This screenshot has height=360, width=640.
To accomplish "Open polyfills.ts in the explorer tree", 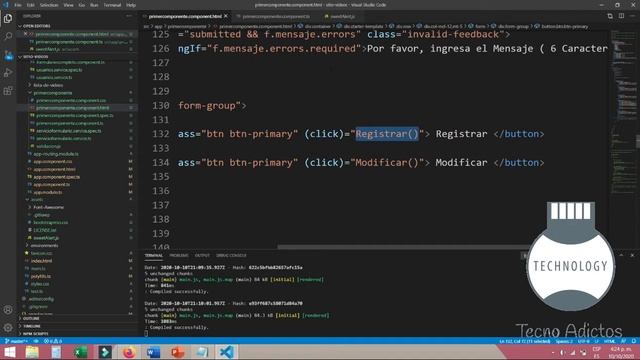I will click(41, 276).
